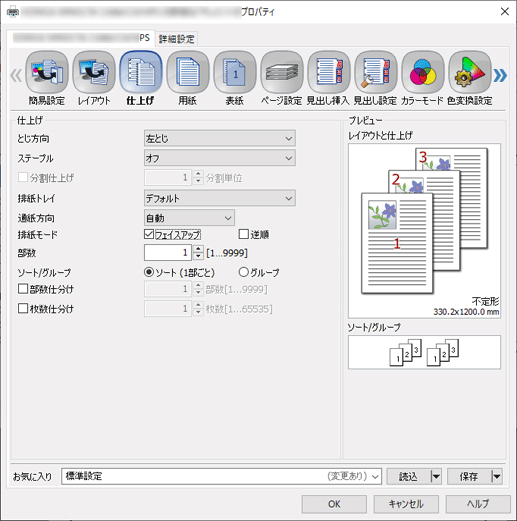Open the 排紙トレイ dropdown
This screenshot has height=521, width=517.
(x=220, y=198)
